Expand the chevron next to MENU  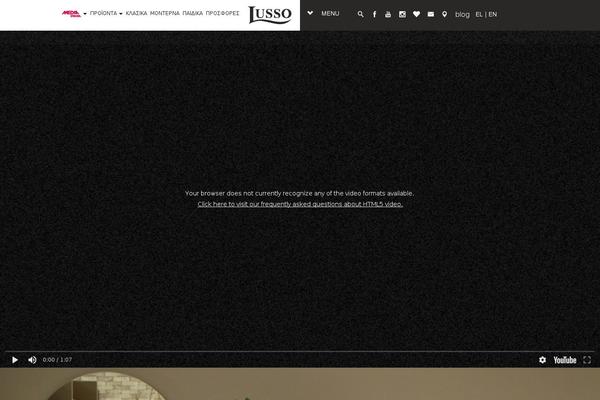pyautogui.click(x=310, y=13)
